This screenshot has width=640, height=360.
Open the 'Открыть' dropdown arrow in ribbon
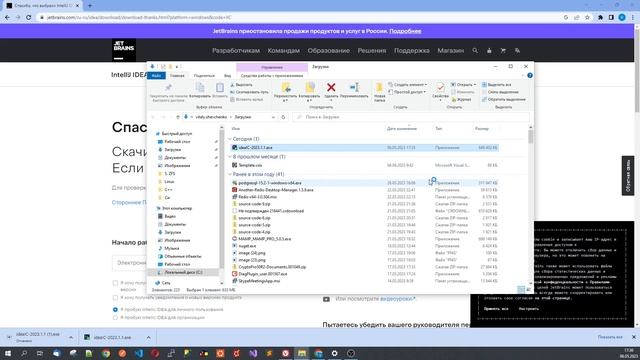click(x=475, y=84)
